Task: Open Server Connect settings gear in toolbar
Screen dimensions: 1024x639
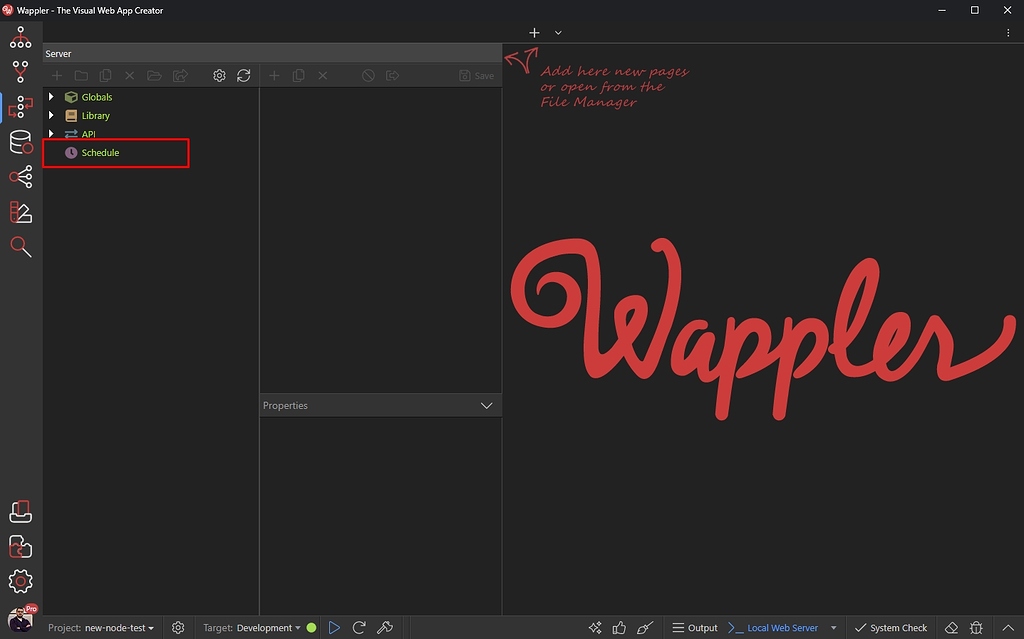Action: [x=220, y=76]
